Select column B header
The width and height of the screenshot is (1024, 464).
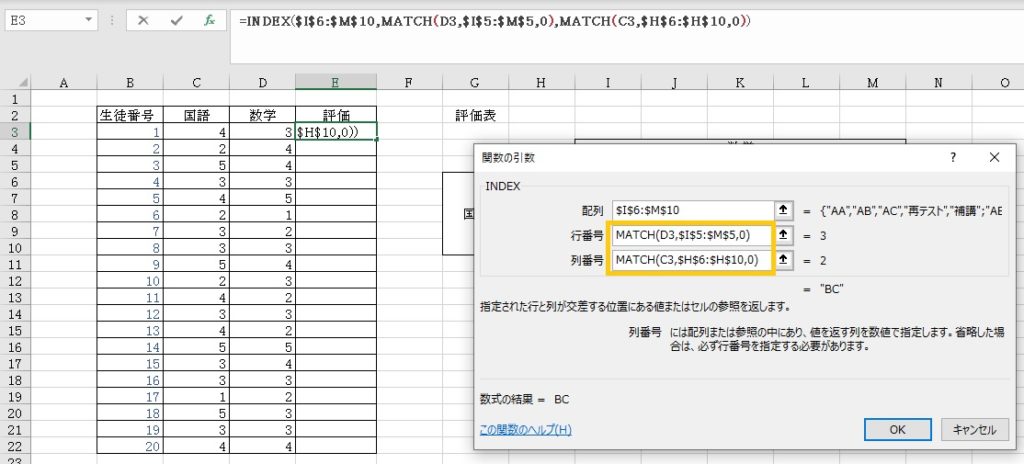(x=130, y=83)
